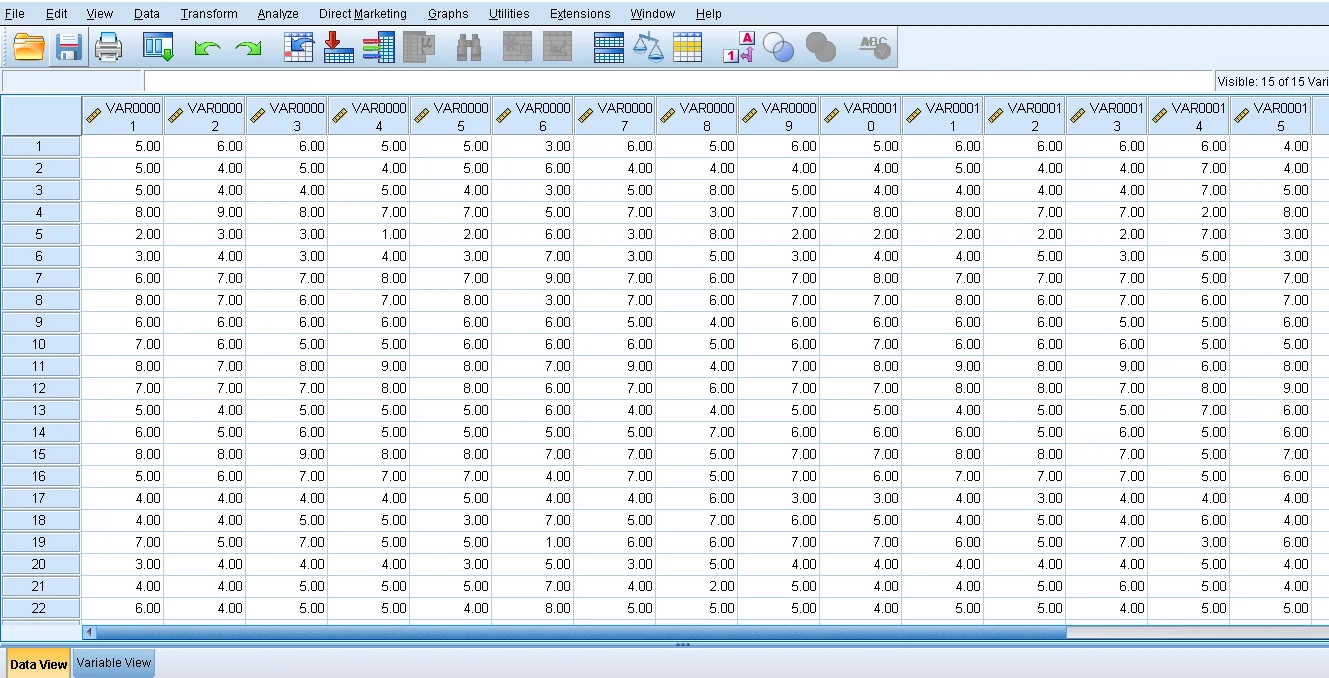Screen dimensions: 1329x678
Task: Switch to Variable View tab
Action: pos(112,663)
